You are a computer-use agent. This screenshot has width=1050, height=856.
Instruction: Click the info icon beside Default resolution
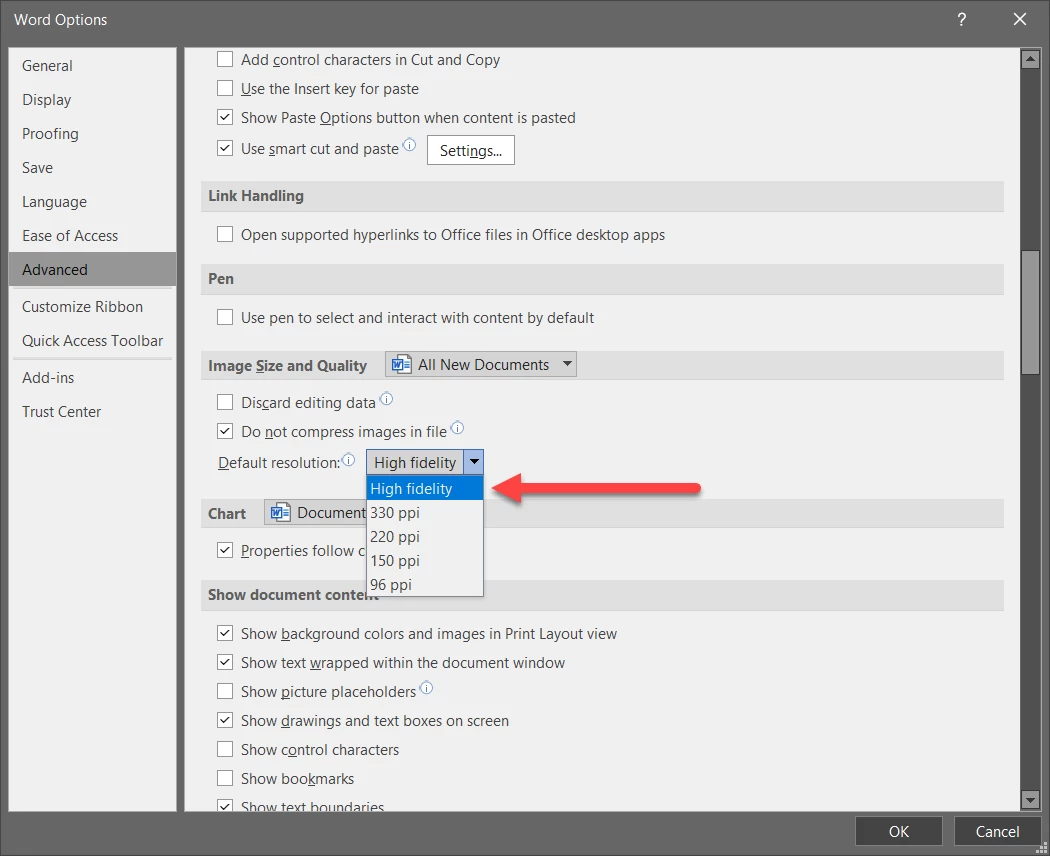pos(348,459)
